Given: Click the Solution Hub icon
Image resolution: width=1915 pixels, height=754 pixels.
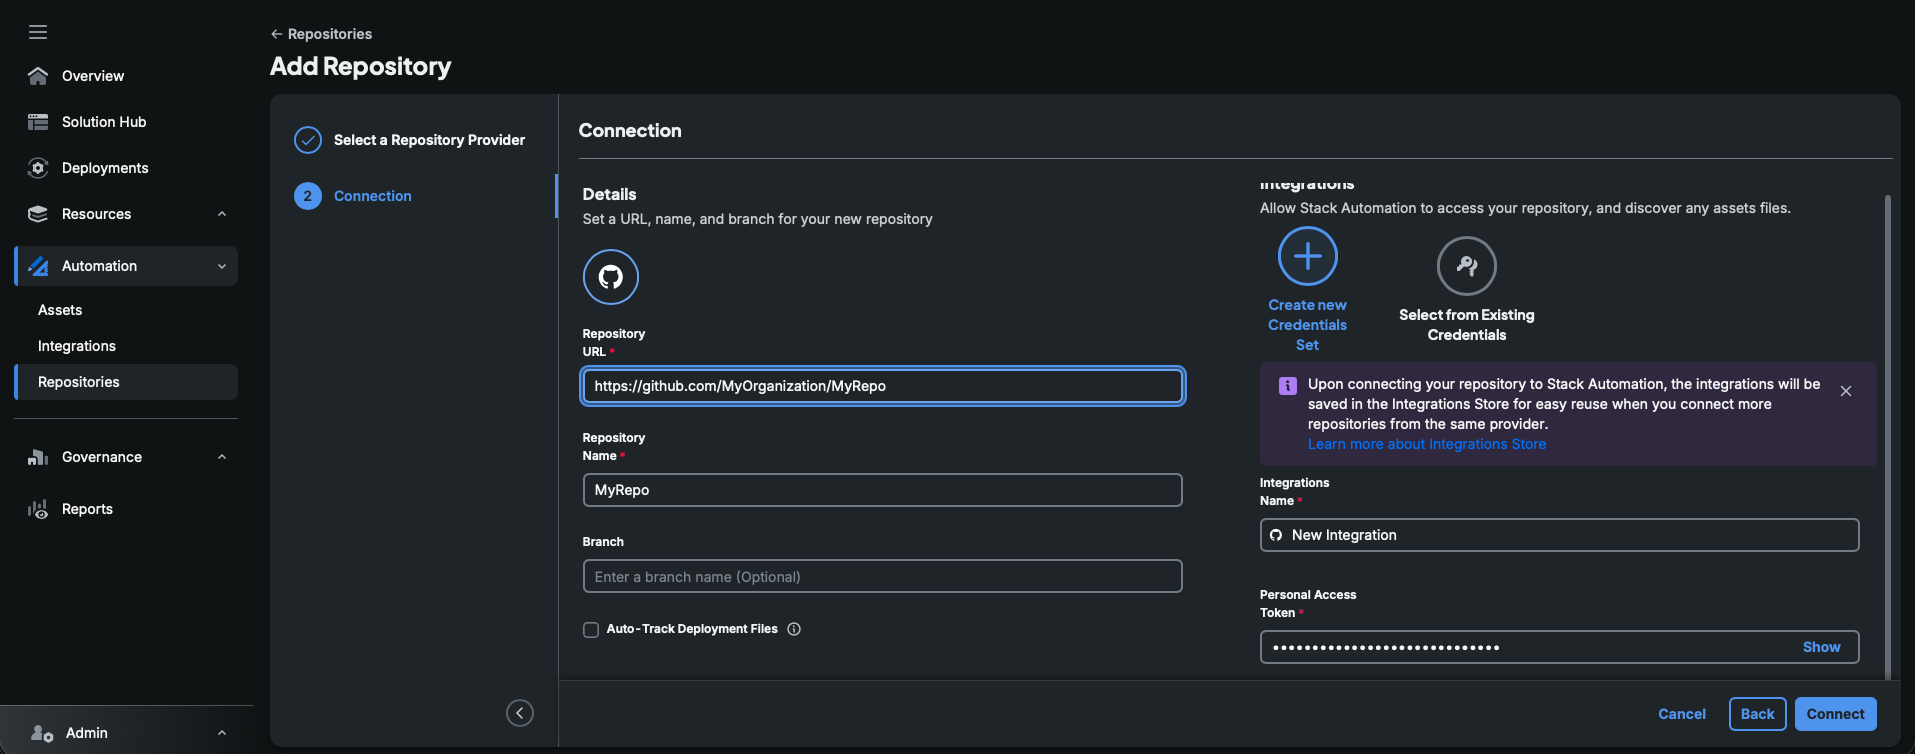Looking at the screenshot, I should (x=38, y=122).
